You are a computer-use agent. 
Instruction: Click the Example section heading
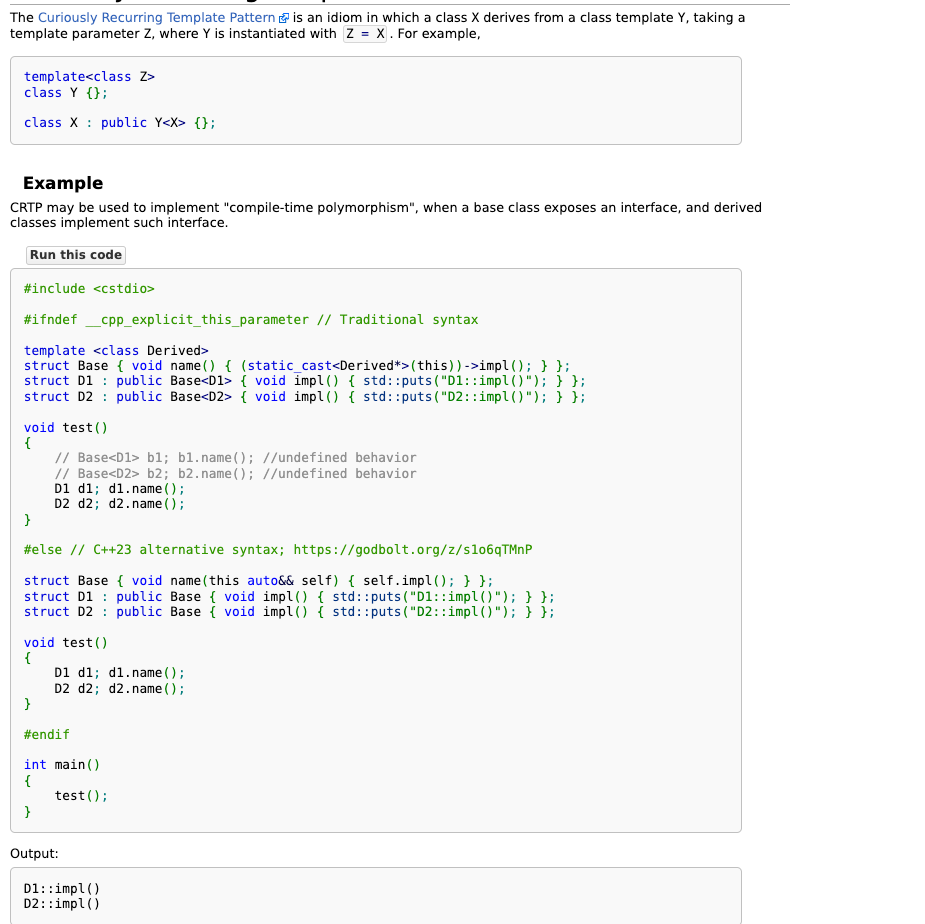[62, 183]
